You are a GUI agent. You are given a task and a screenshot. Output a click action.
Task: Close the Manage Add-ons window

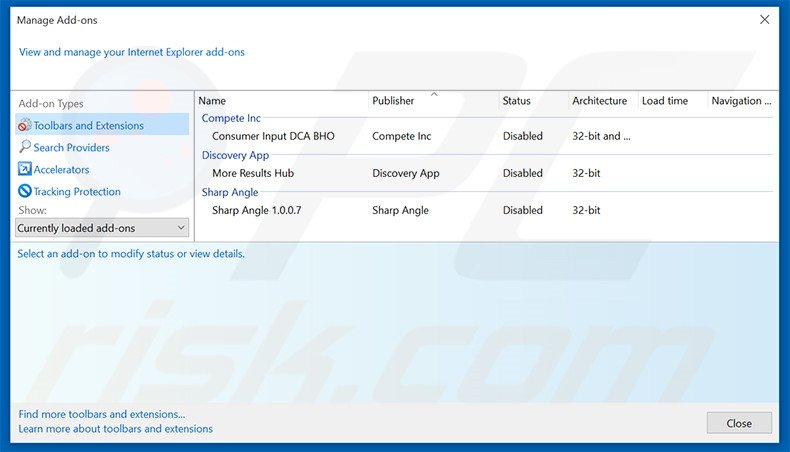coord(764,20)
